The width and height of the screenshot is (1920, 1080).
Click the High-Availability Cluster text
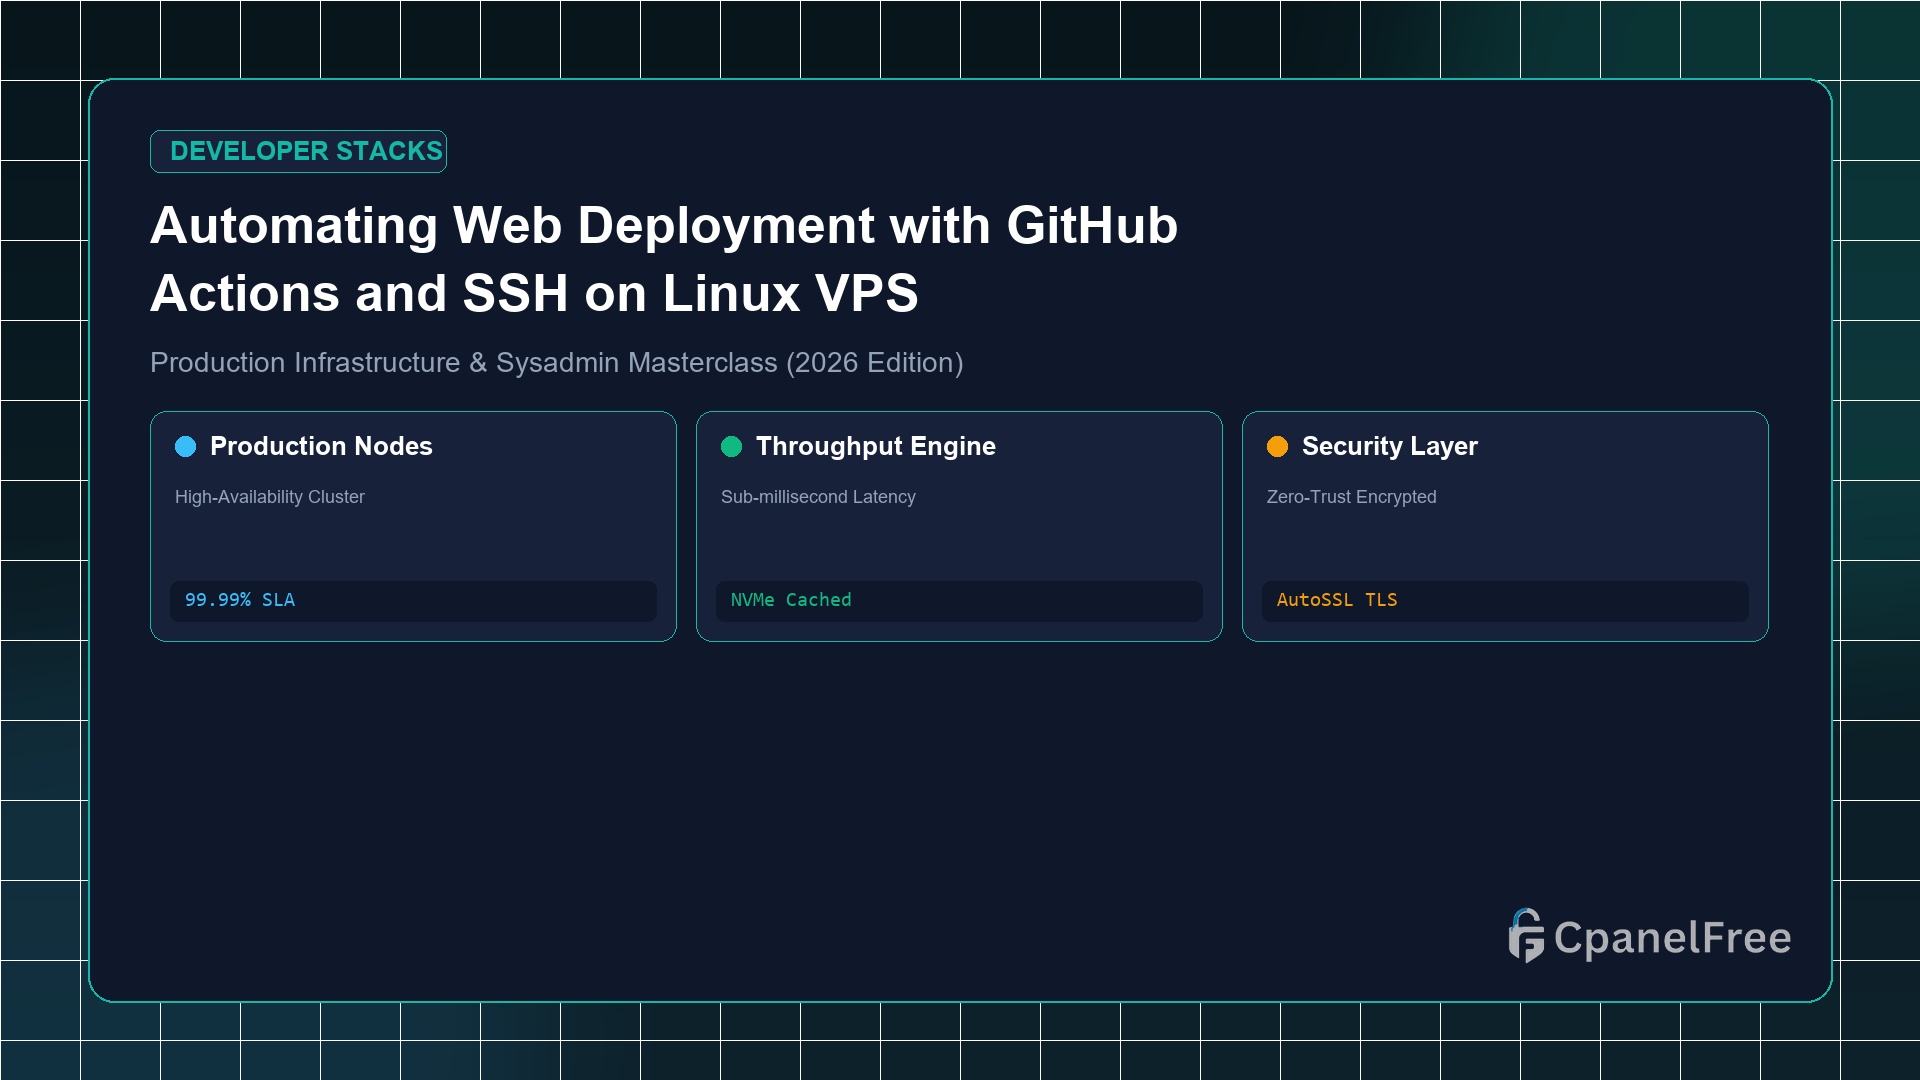click(x=270, y=497)
